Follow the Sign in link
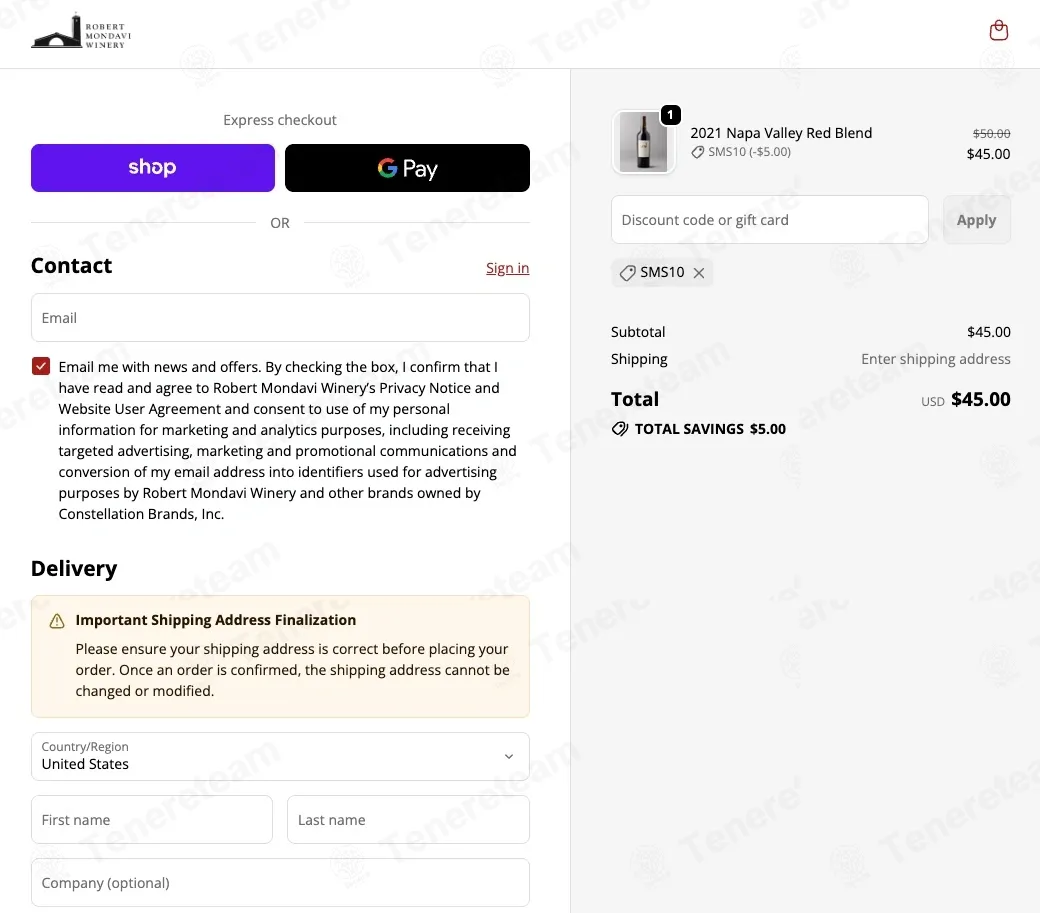Image resolution: width=1040 pixels, height=913 pixels. (x=507, y=268)
